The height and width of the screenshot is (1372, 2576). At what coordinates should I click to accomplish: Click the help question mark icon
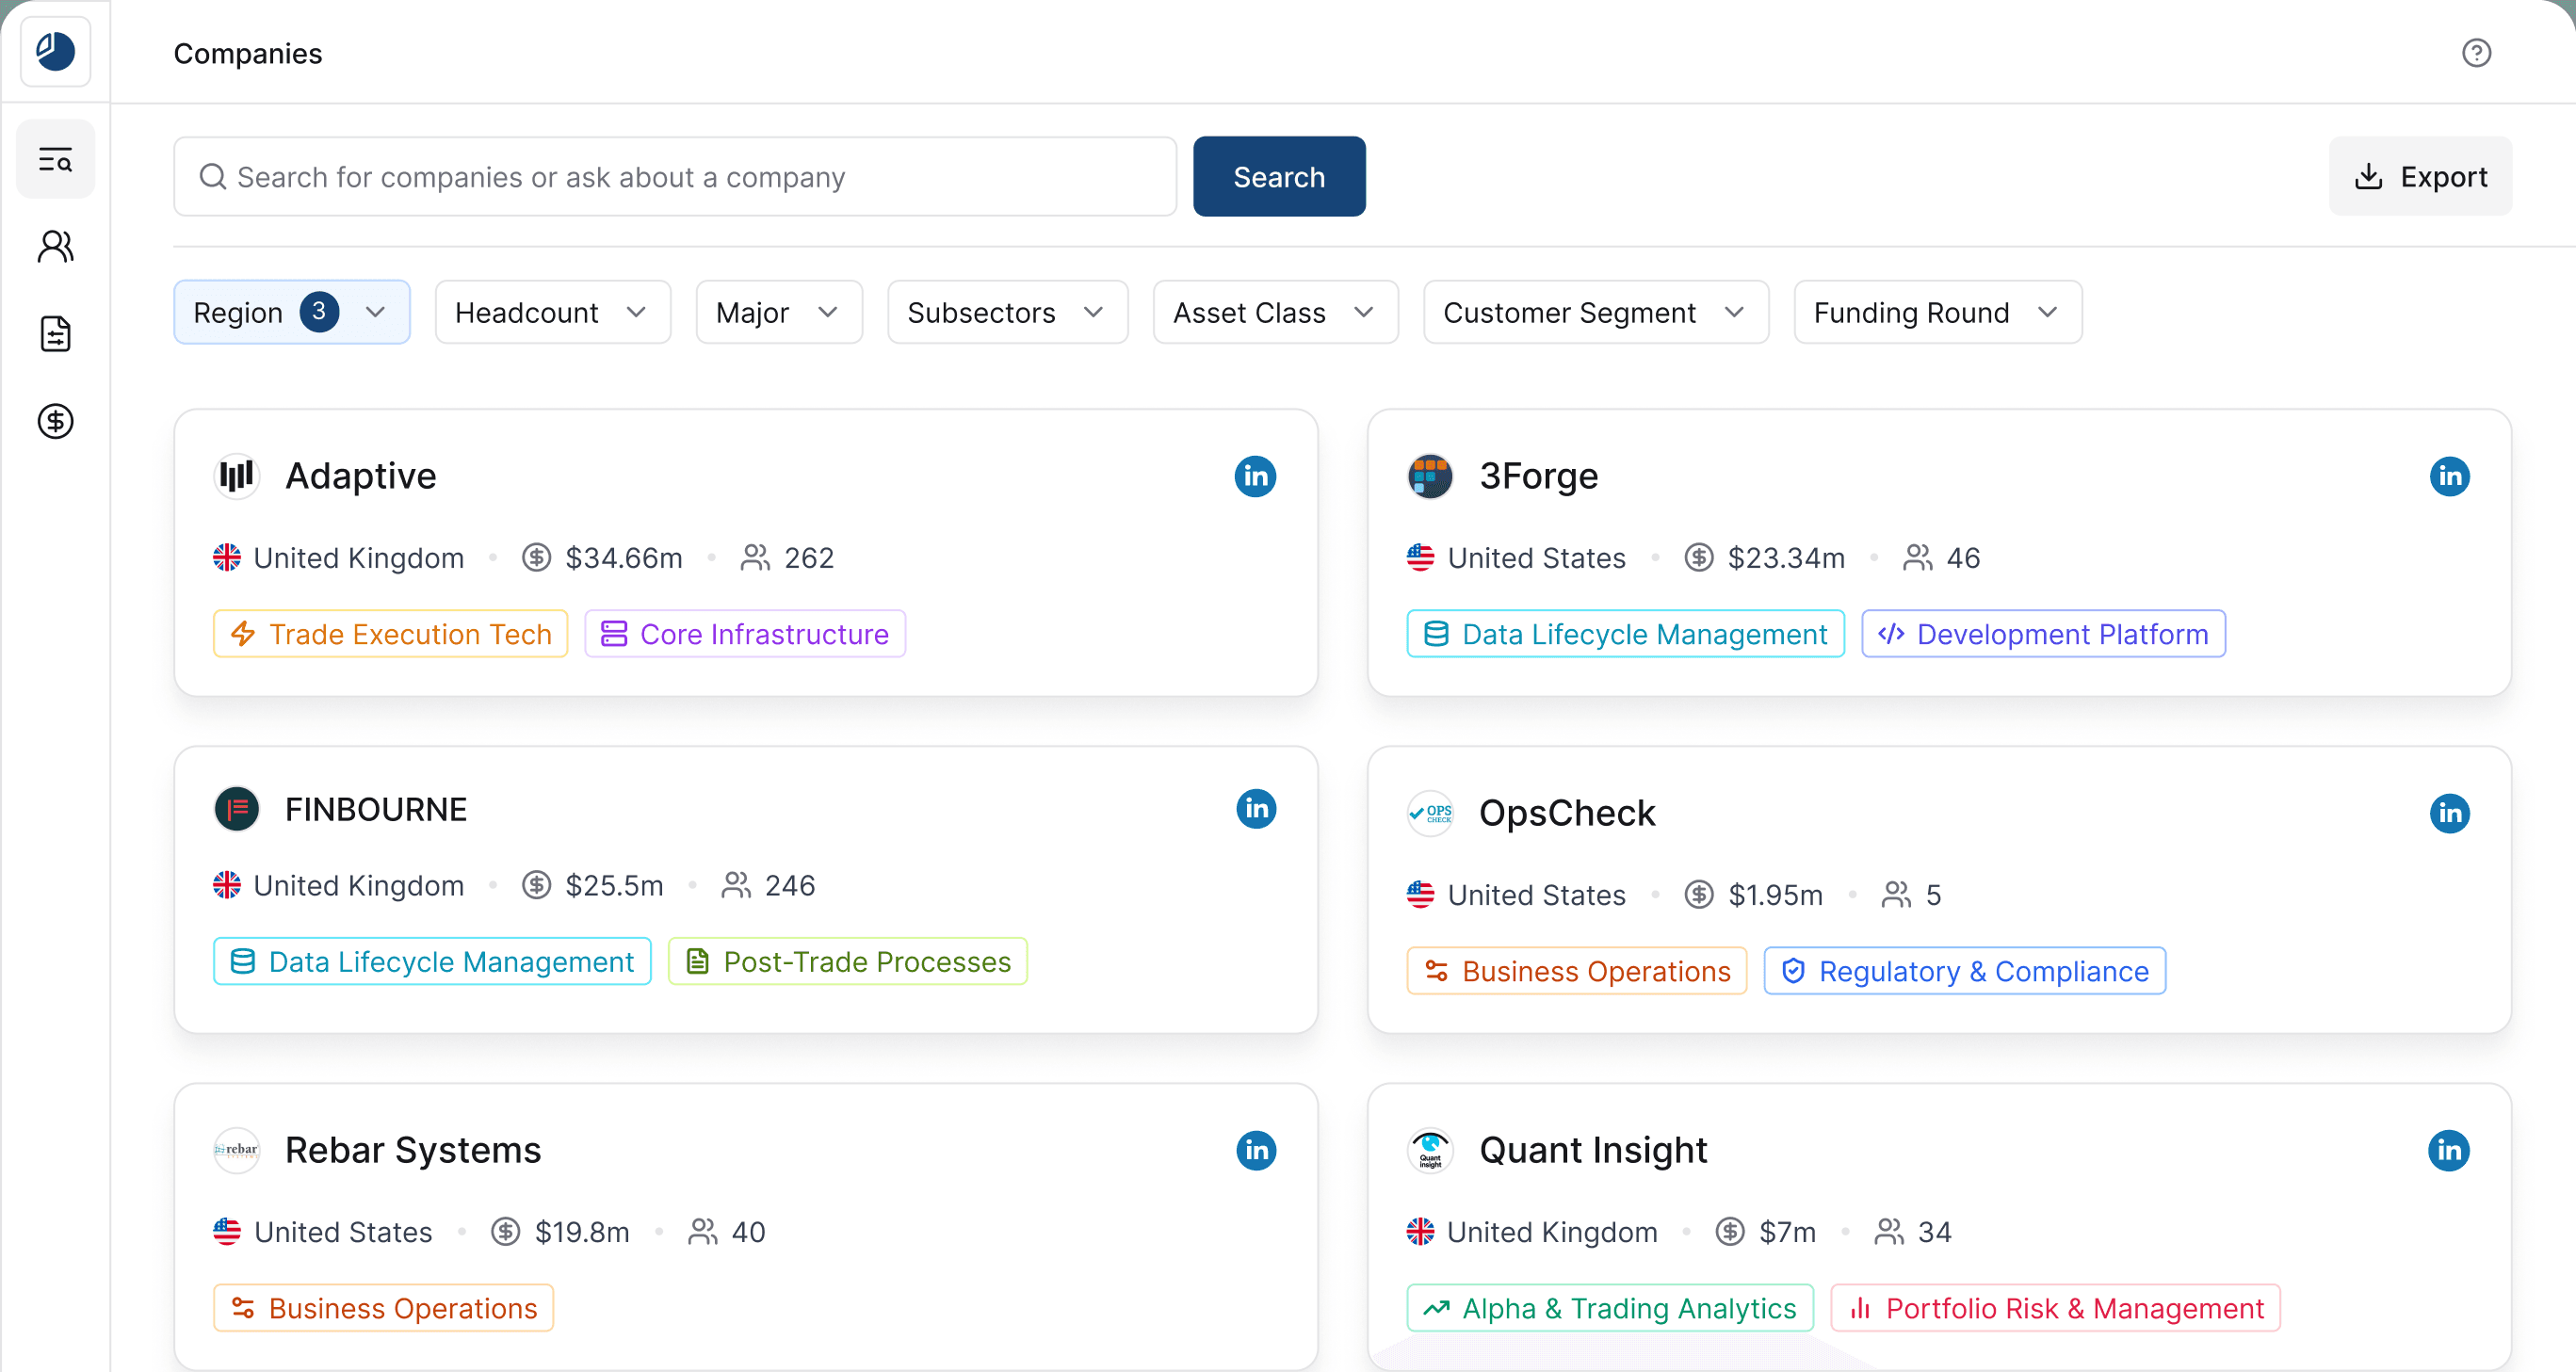(2476, 52)
